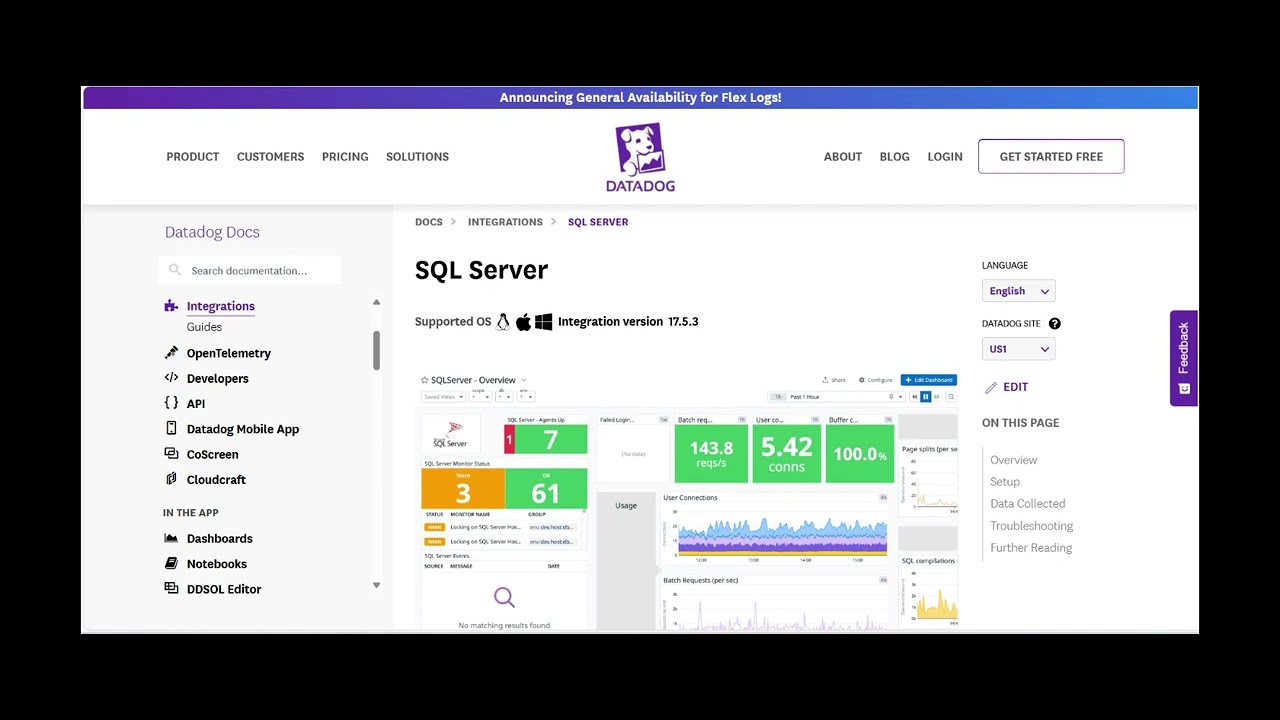The image size is (1280, 720).
Task: Click the sidebar scrollbar thumb
Action: 376,350
